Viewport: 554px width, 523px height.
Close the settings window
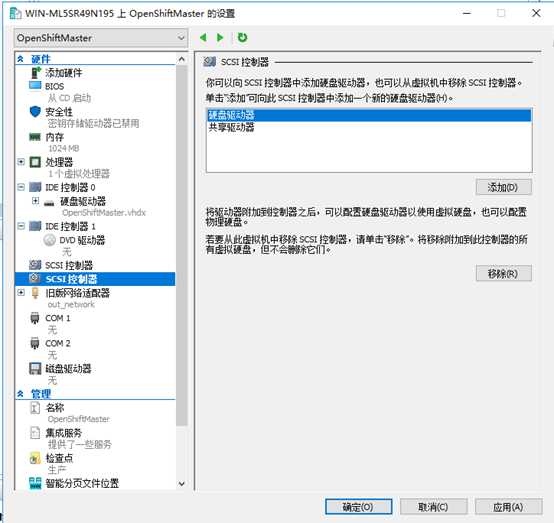click(x=536, y=13)
